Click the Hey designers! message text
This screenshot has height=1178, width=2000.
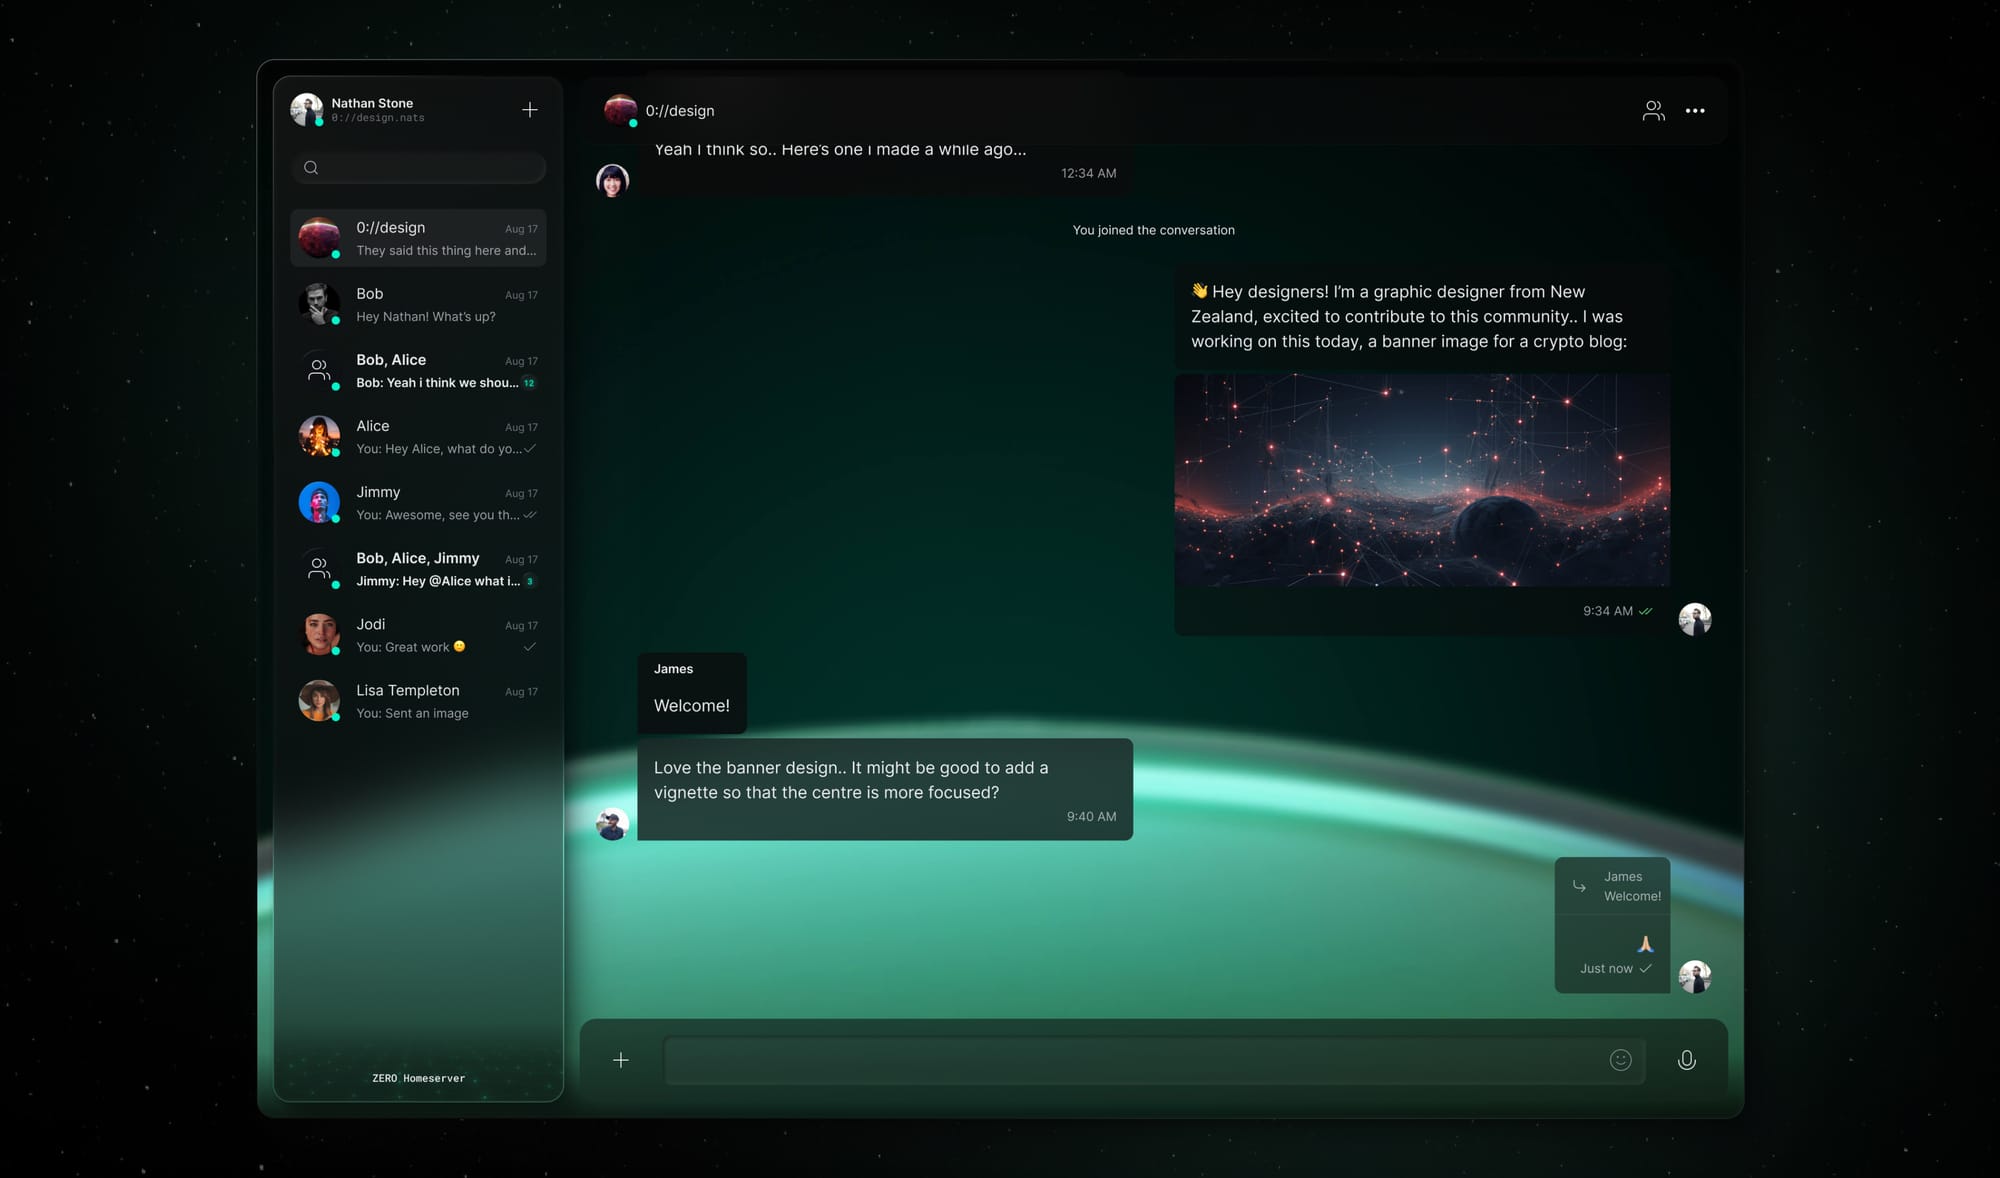click(1408, 316)
